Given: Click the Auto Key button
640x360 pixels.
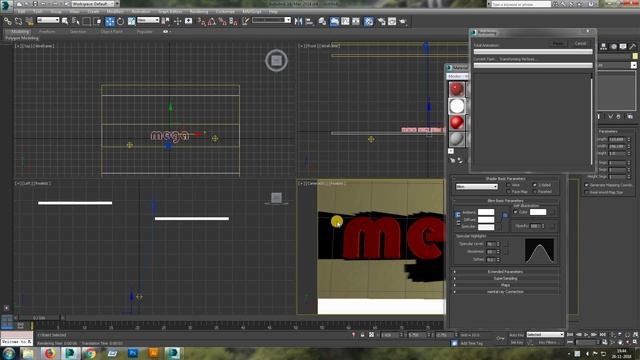Looking at the screenshot, I should coord(516,335).
